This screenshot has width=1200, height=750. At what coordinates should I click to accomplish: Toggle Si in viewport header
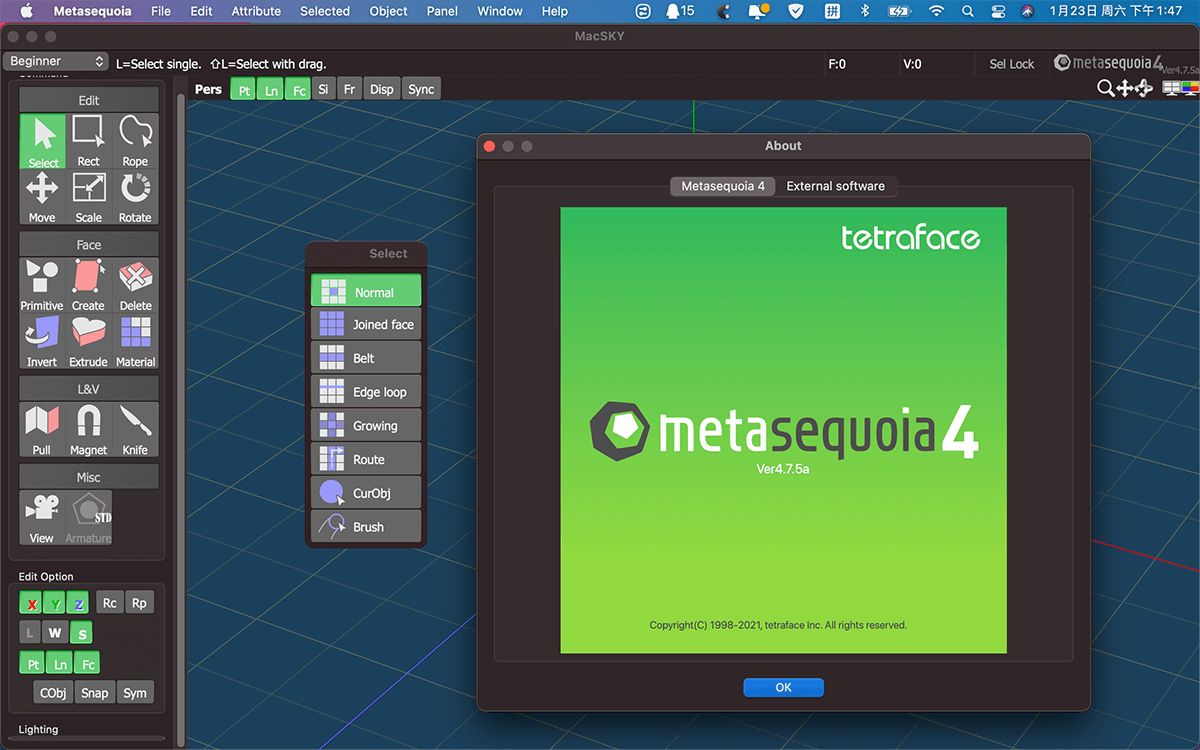point(323,89)
